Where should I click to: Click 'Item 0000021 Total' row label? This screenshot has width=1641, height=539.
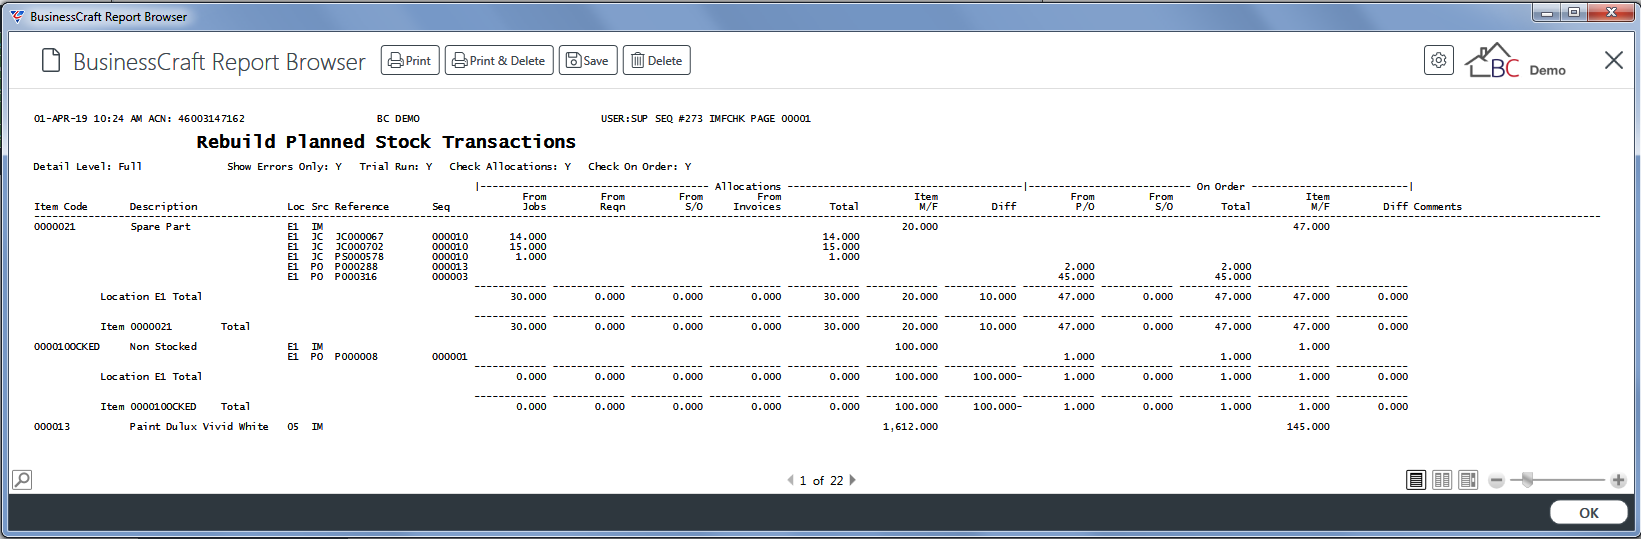175,327
